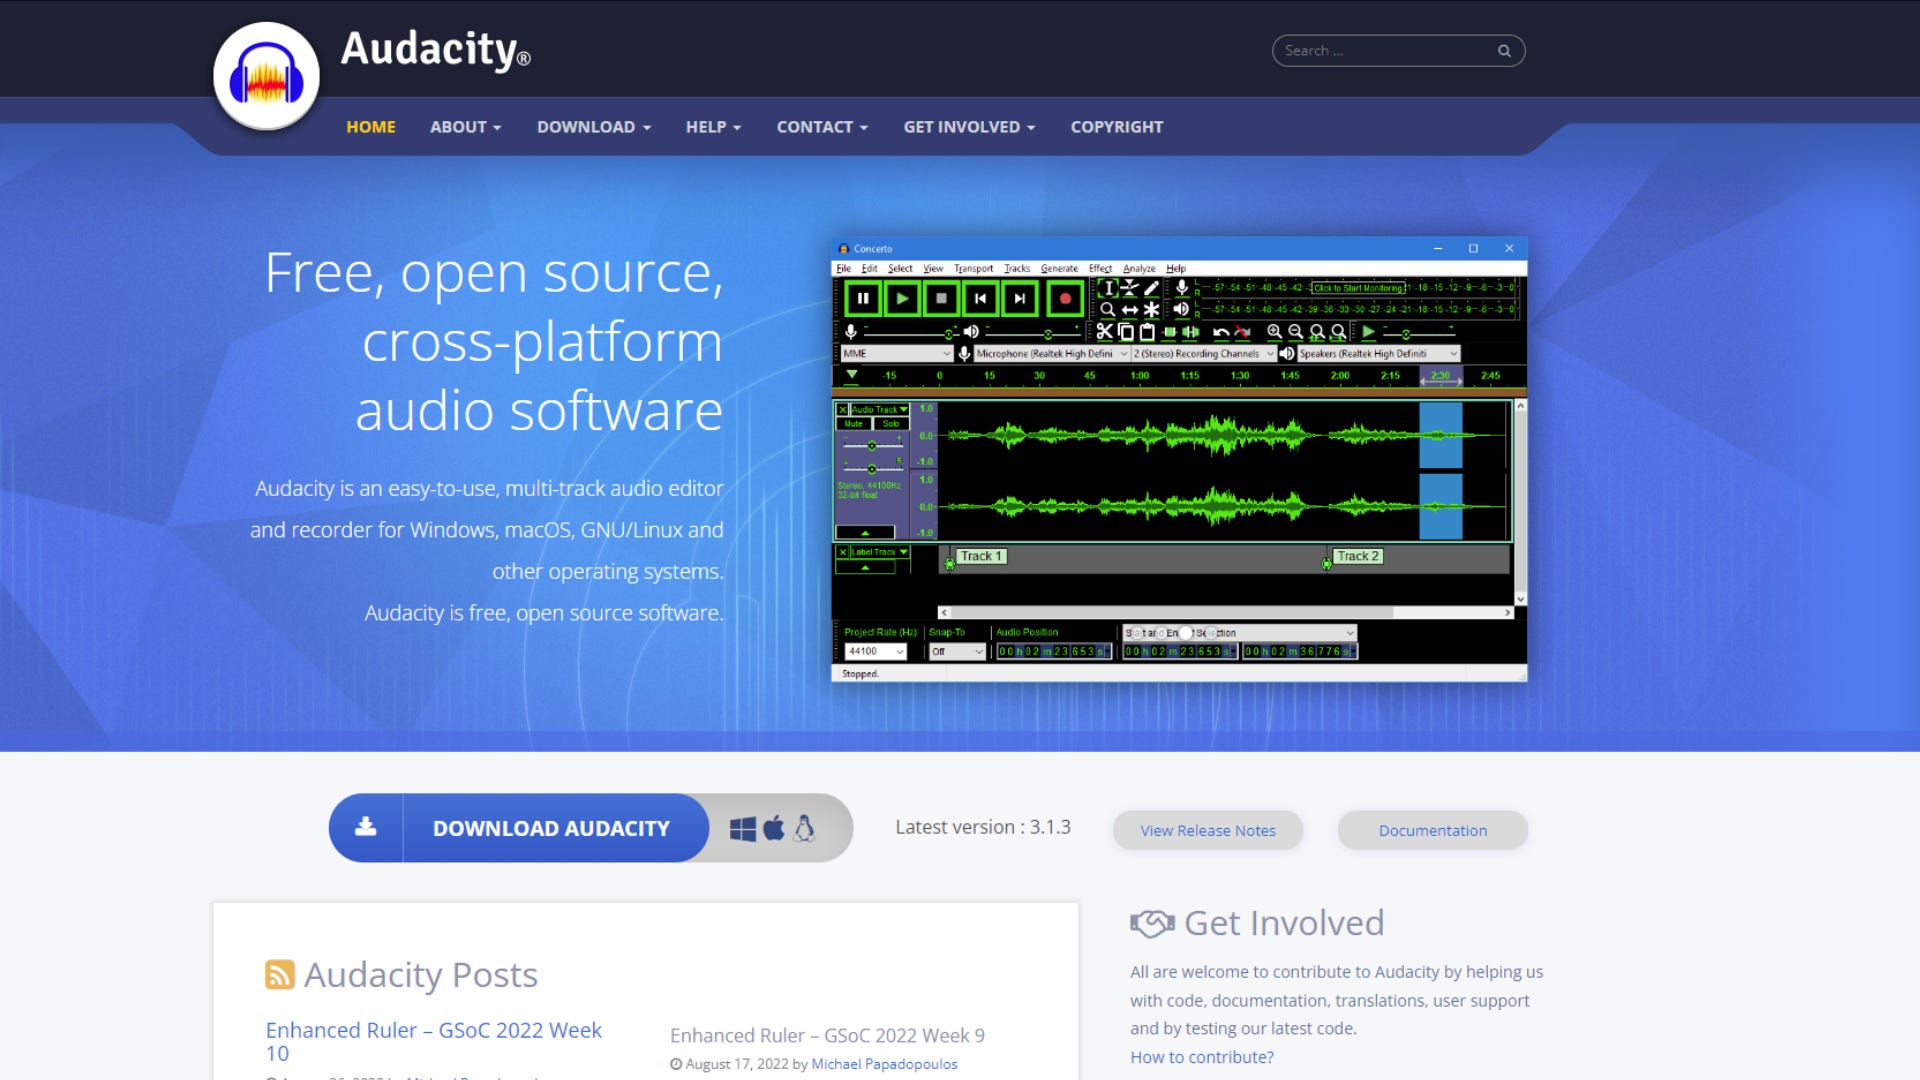This screenshot has height=1080, width=1920.
Task: Click the Fit Project zoom icon
Action: pos(1339,332)
